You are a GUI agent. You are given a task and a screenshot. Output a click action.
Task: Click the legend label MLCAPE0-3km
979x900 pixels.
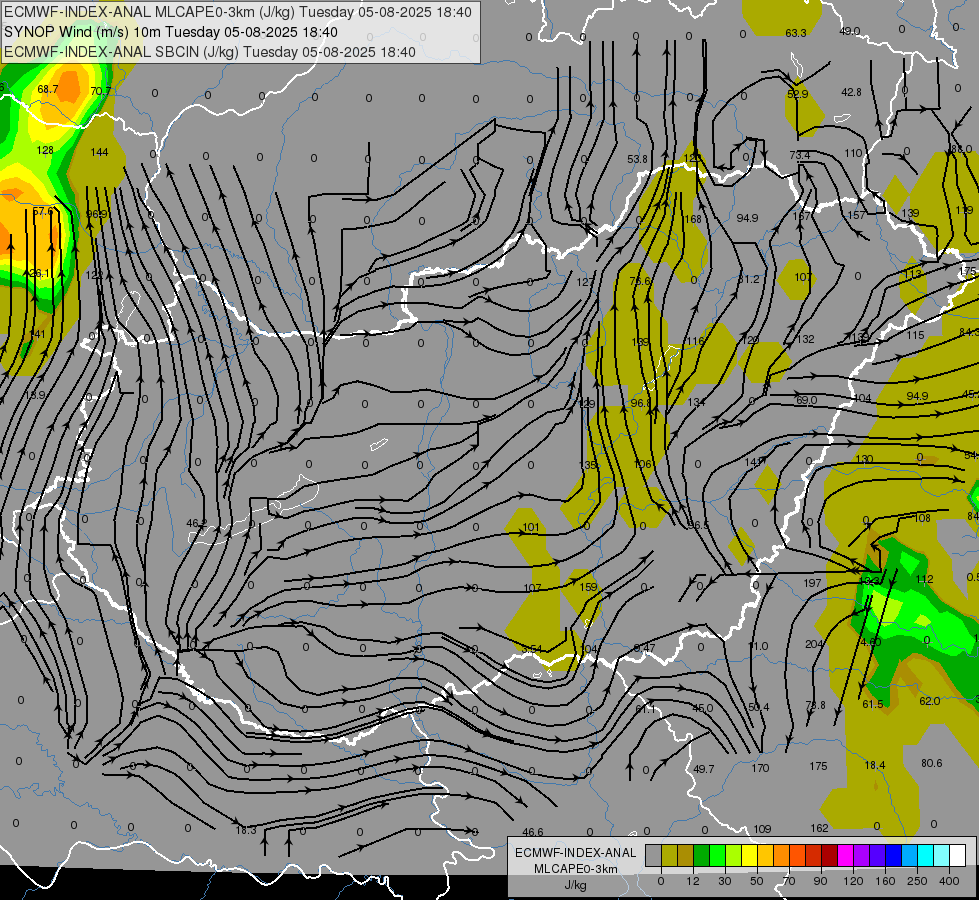[x=575, y=868]
